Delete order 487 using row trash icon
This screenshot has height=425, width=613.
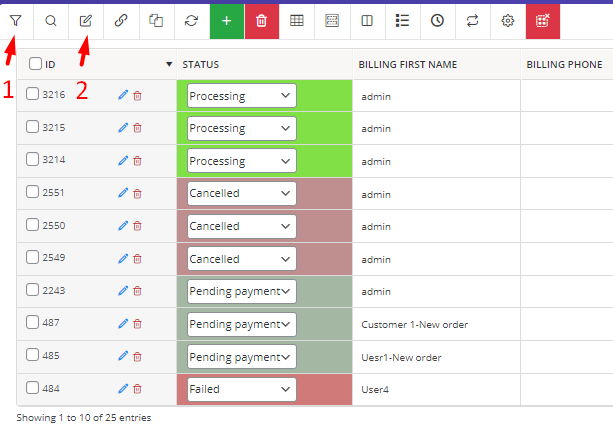point(138,324)
